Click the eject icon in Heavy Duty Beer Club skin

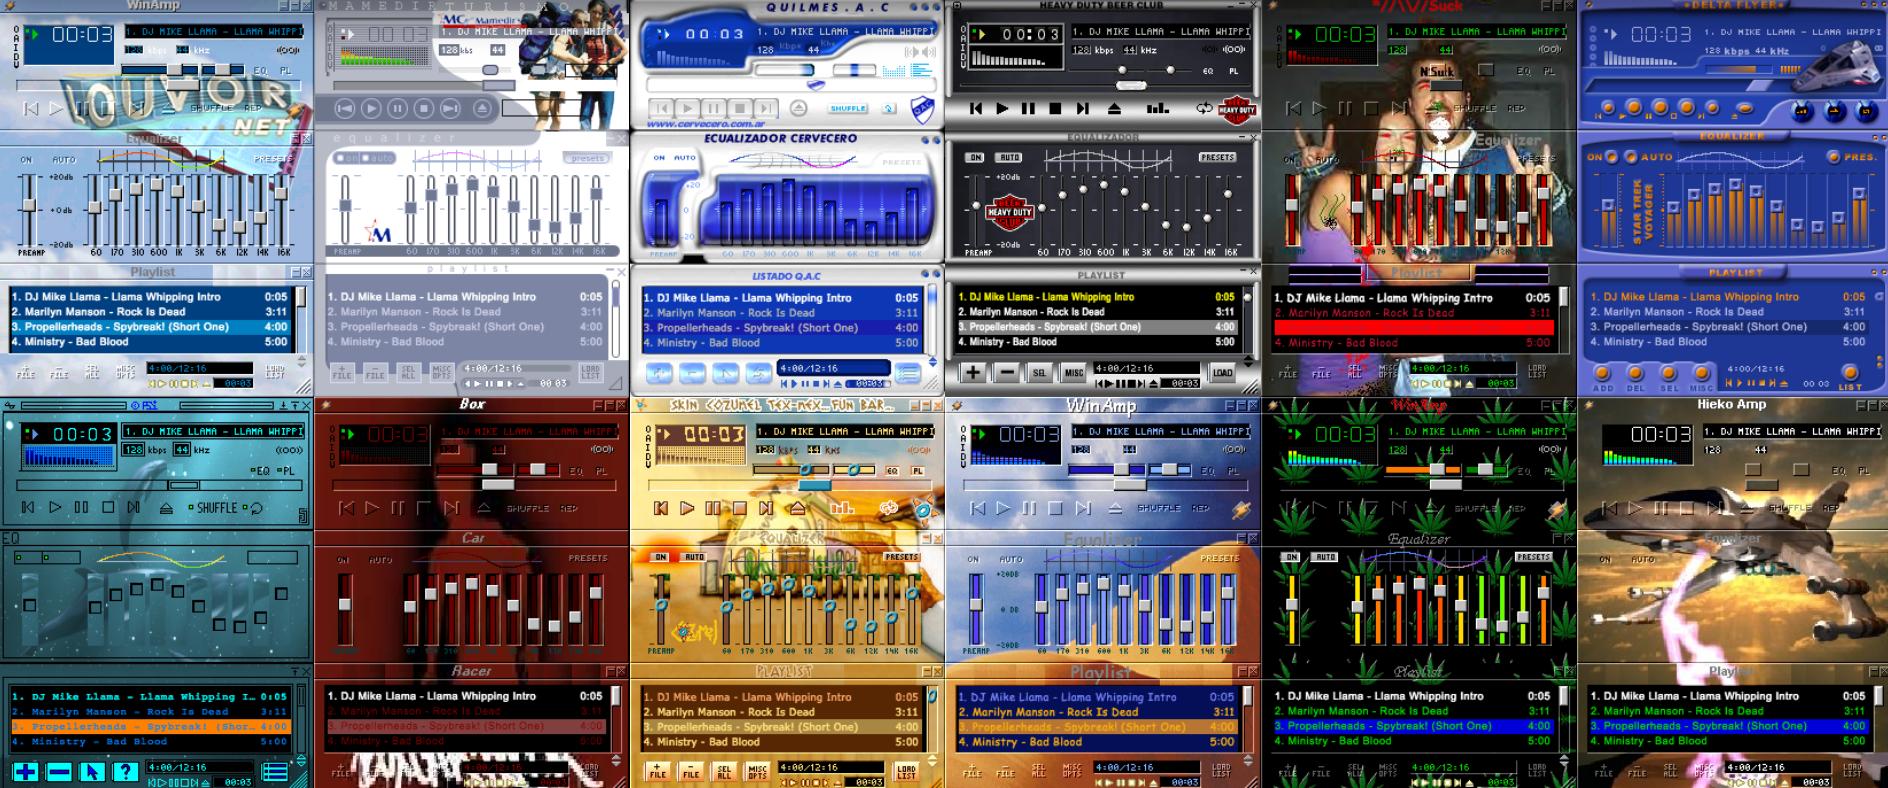[1114, 108]
